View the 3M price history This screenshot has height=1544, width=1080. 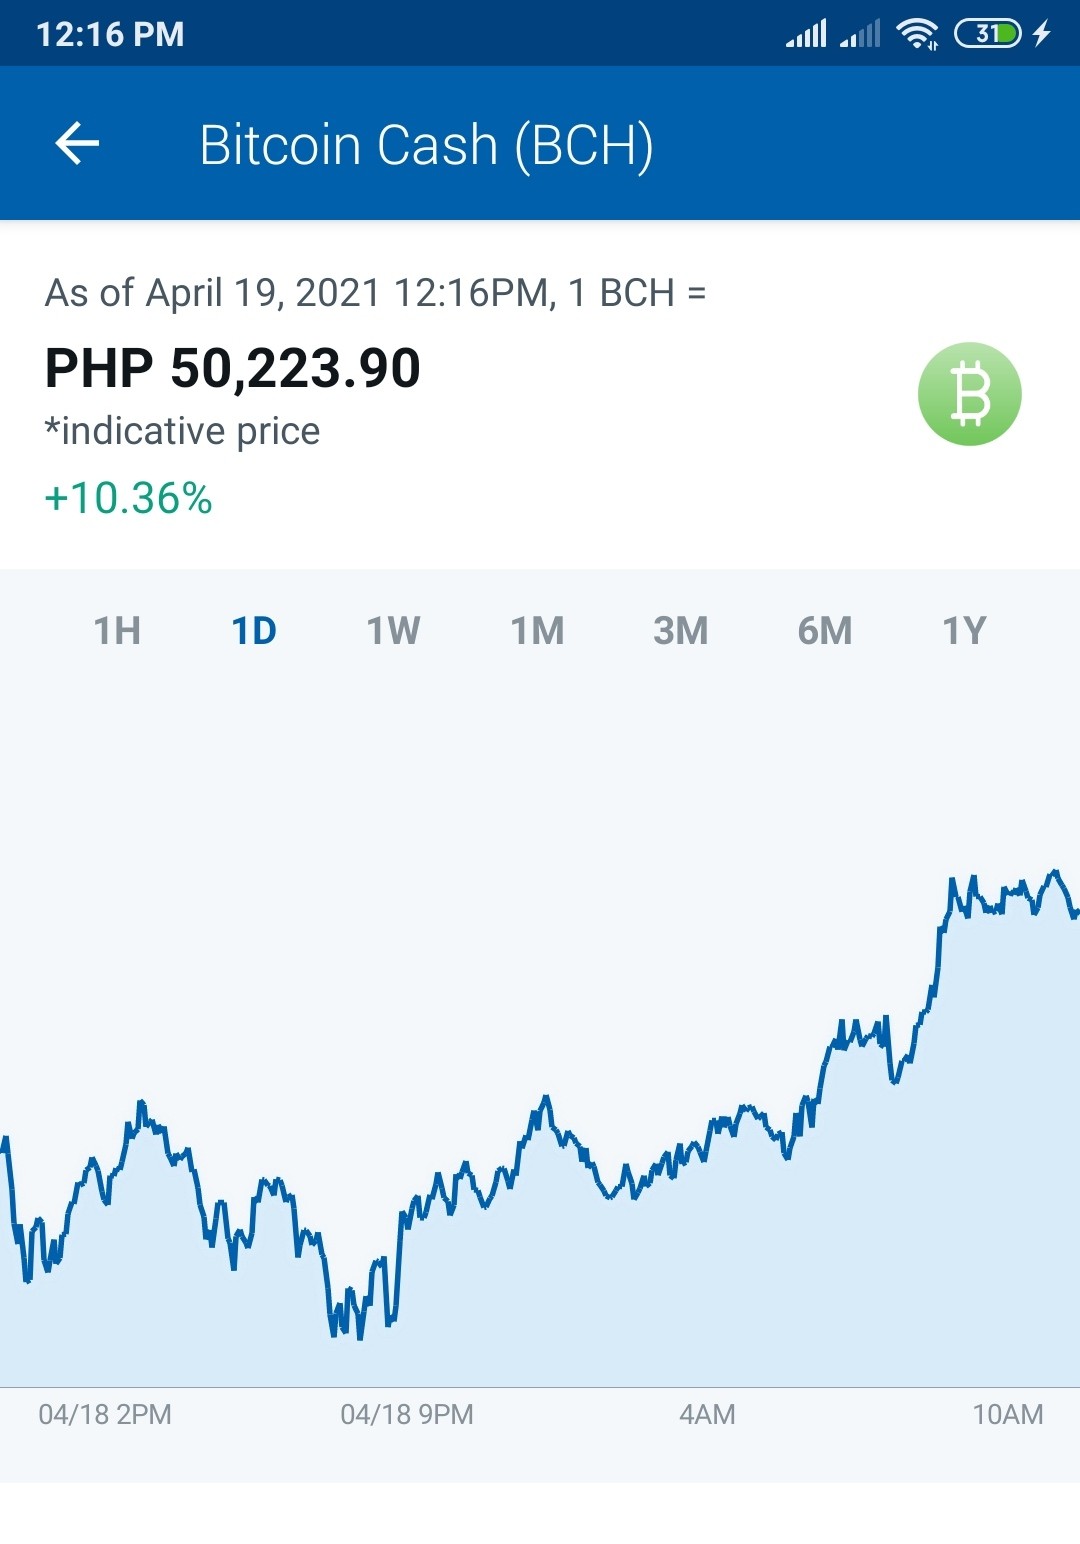tap(680, 631)
